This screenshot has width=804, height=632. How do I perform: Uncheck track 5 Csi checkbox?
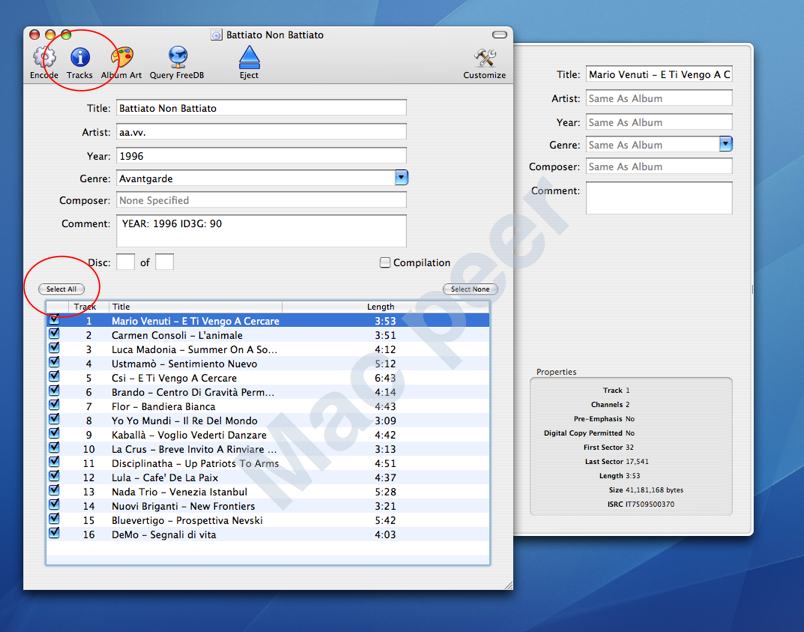pyautogui.click(x=54, y=377)
